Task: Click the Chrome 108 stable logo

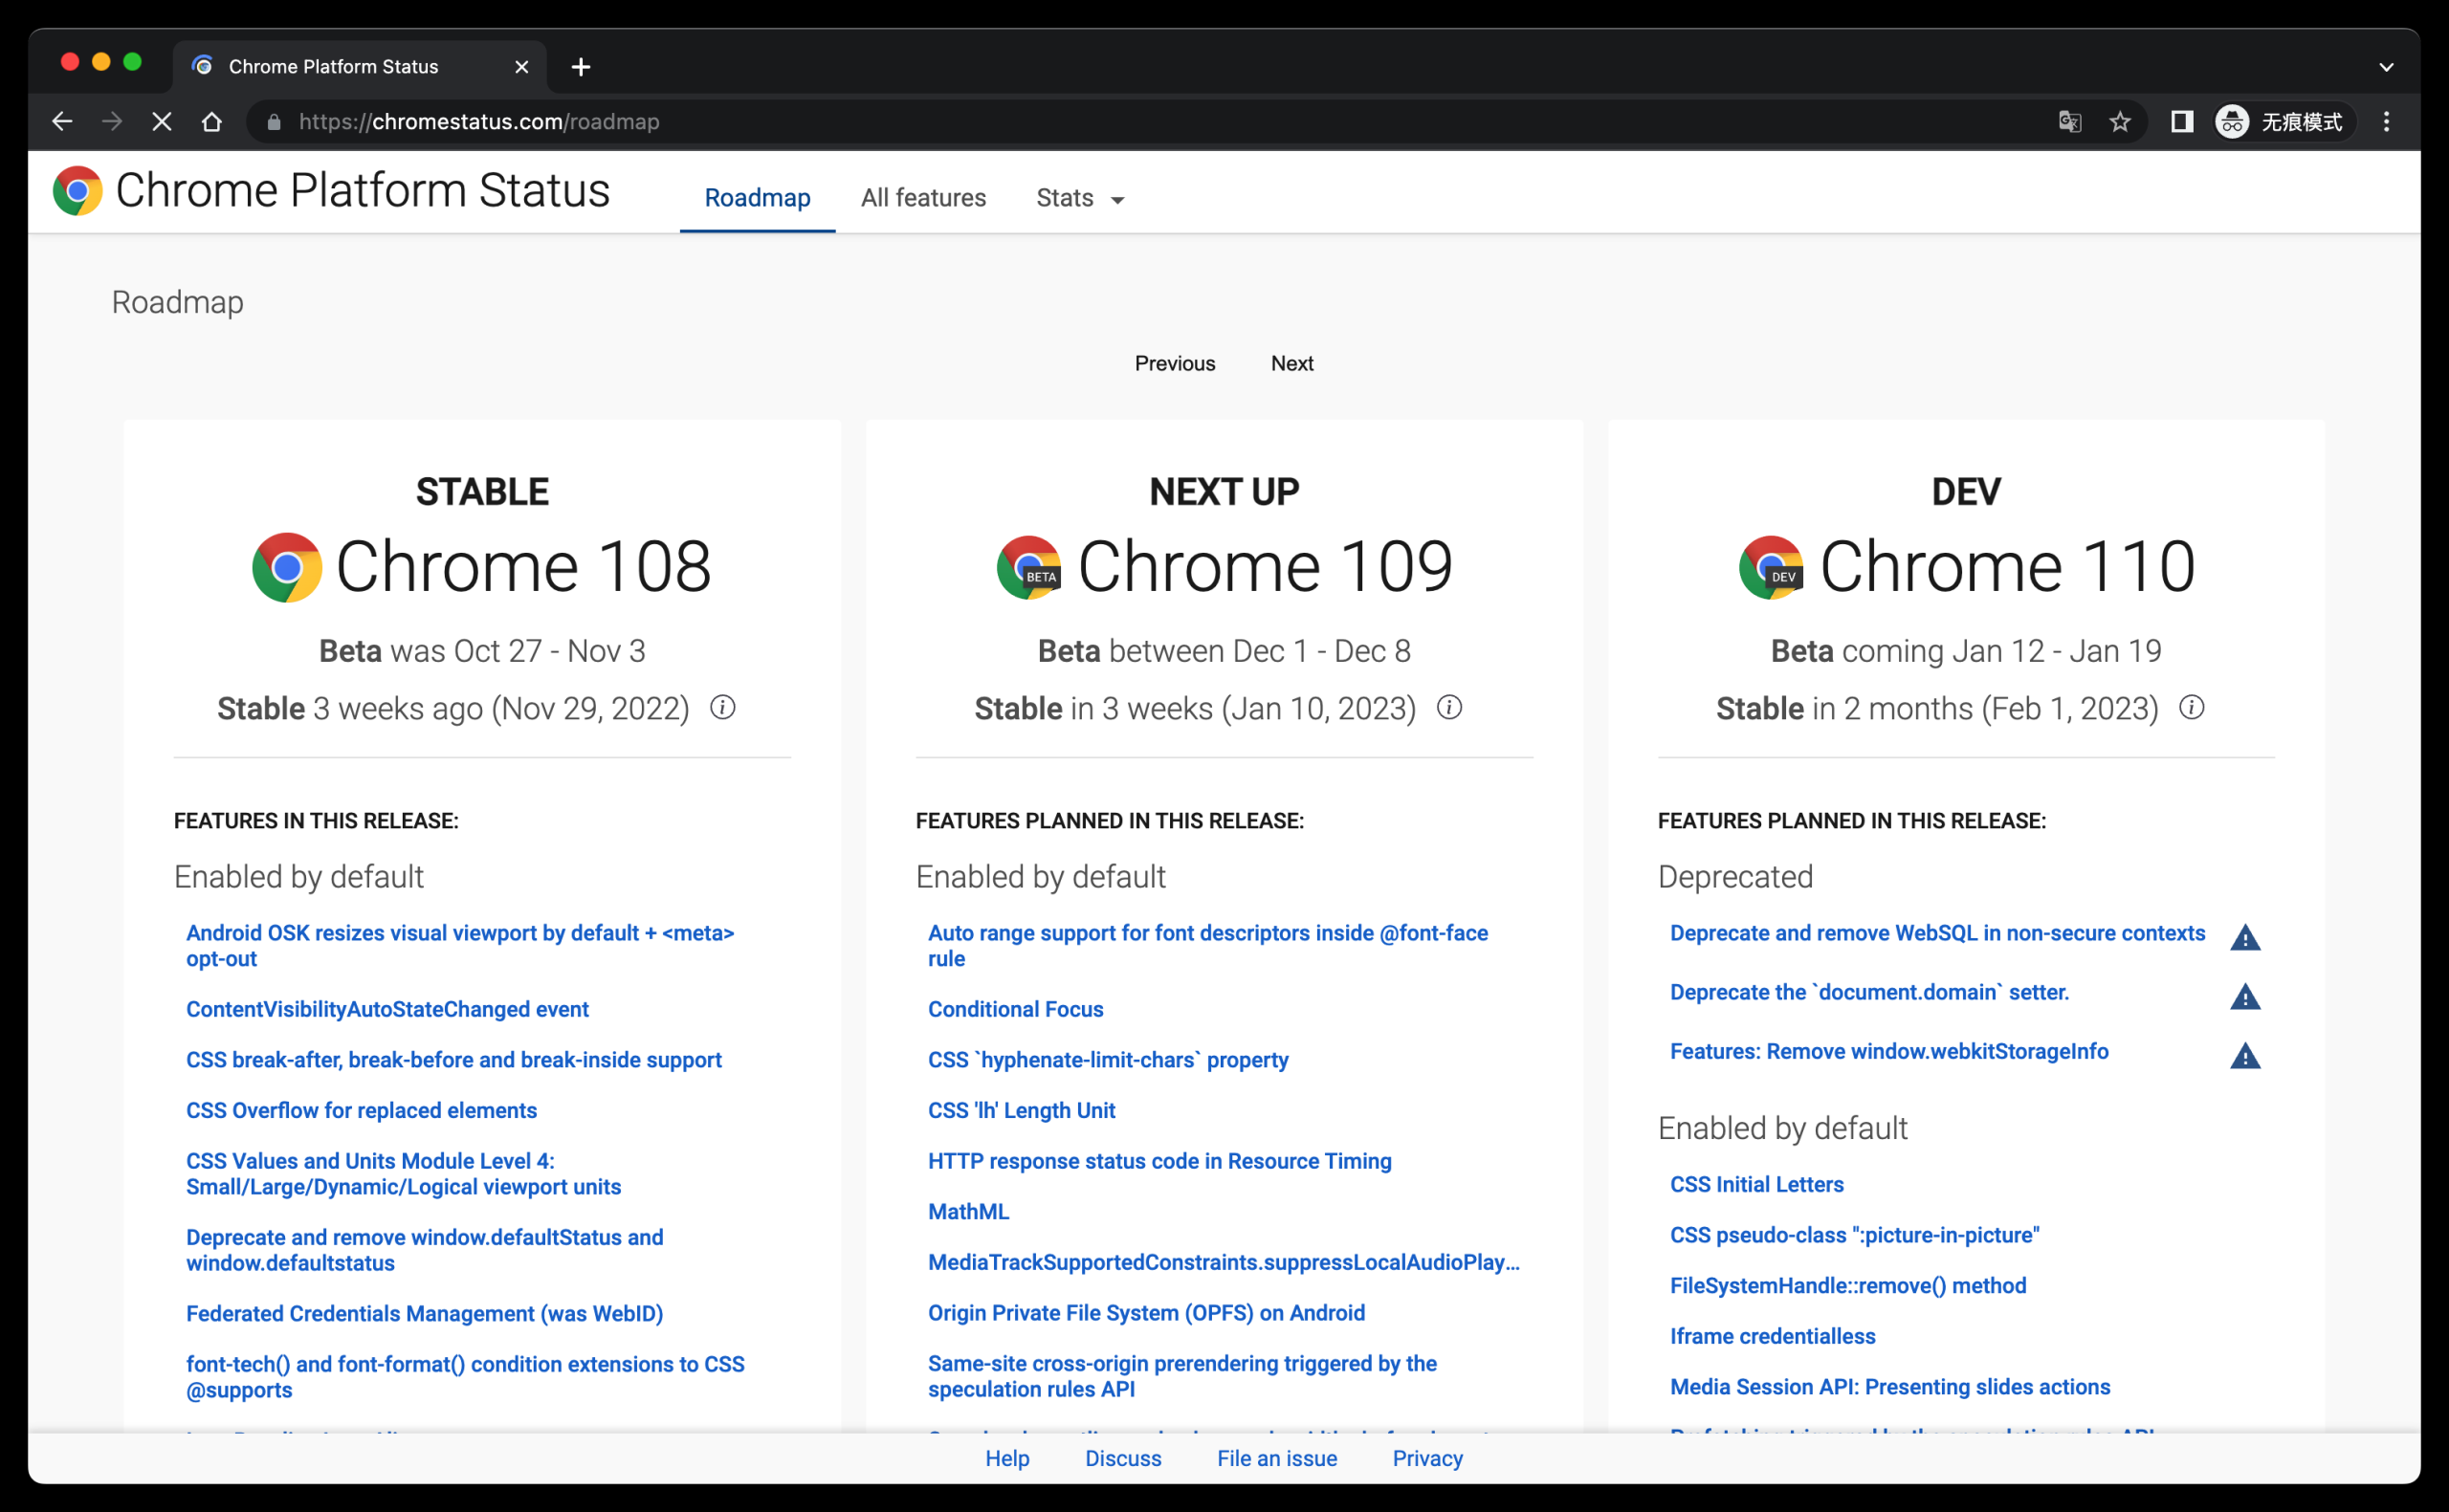Action: point(287,568)
